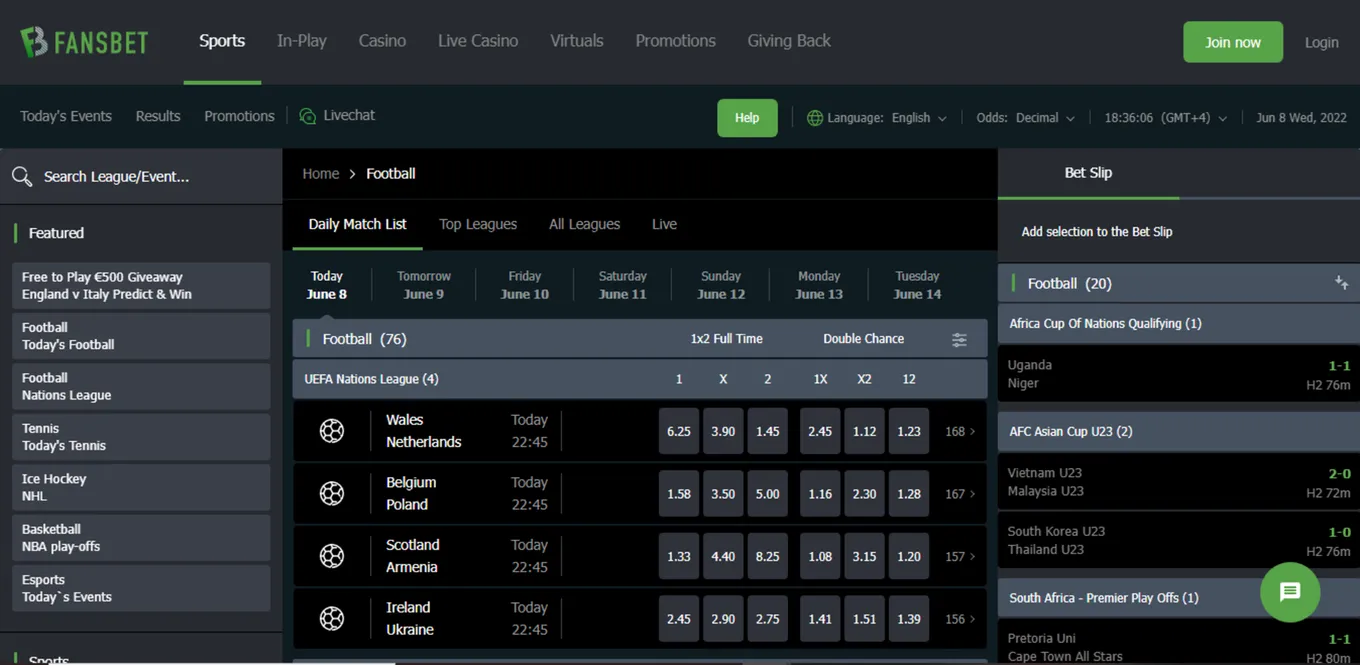The width and height of the screenshot is (1360, 665).
Task: Open the Results link
Action: click(x=158, y=116)
